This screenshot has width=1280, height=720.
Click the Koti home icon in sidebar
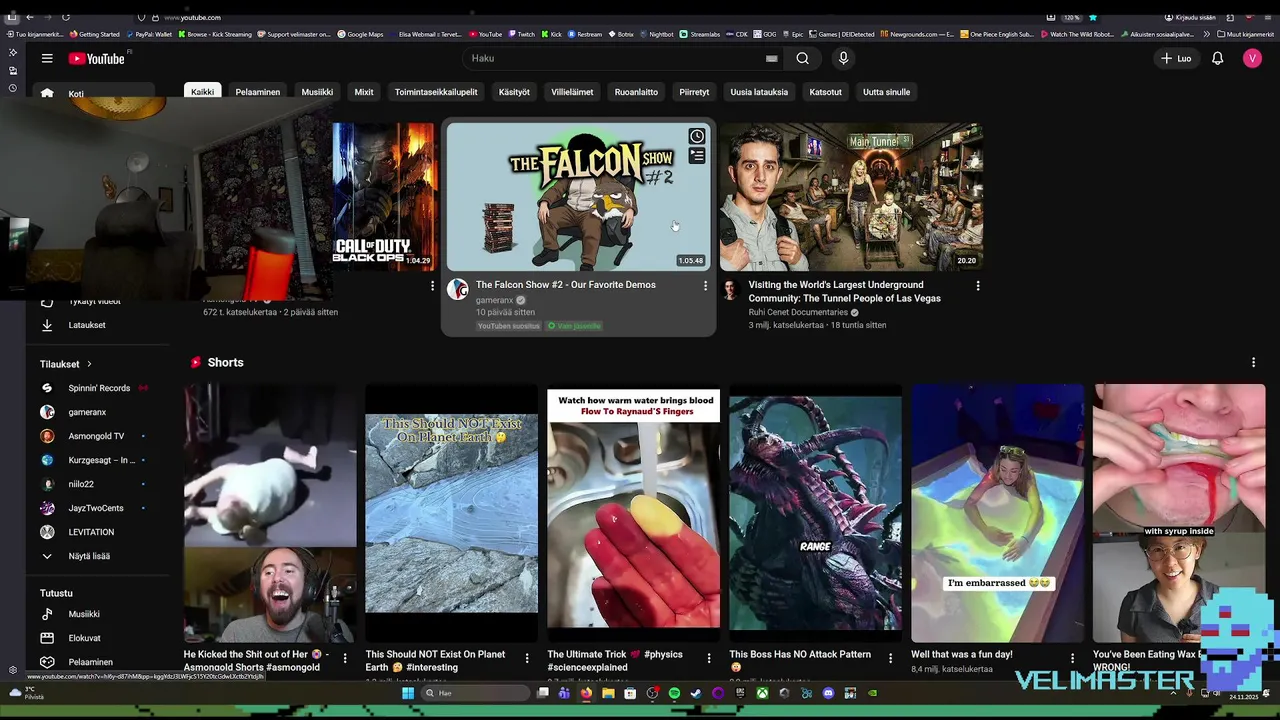(47, 93)
